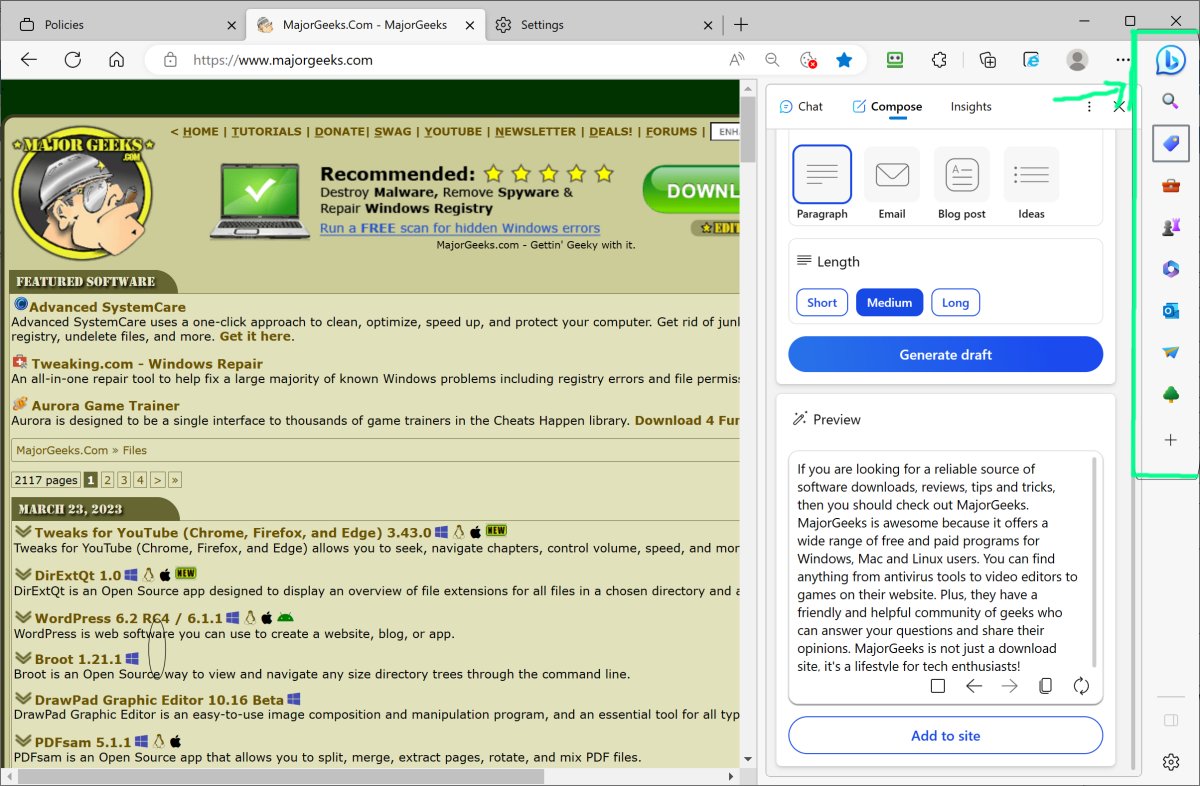1200x786 pixels.
Task: Open the Tools toolbox in the sidebar
Action: point(1170,185)
